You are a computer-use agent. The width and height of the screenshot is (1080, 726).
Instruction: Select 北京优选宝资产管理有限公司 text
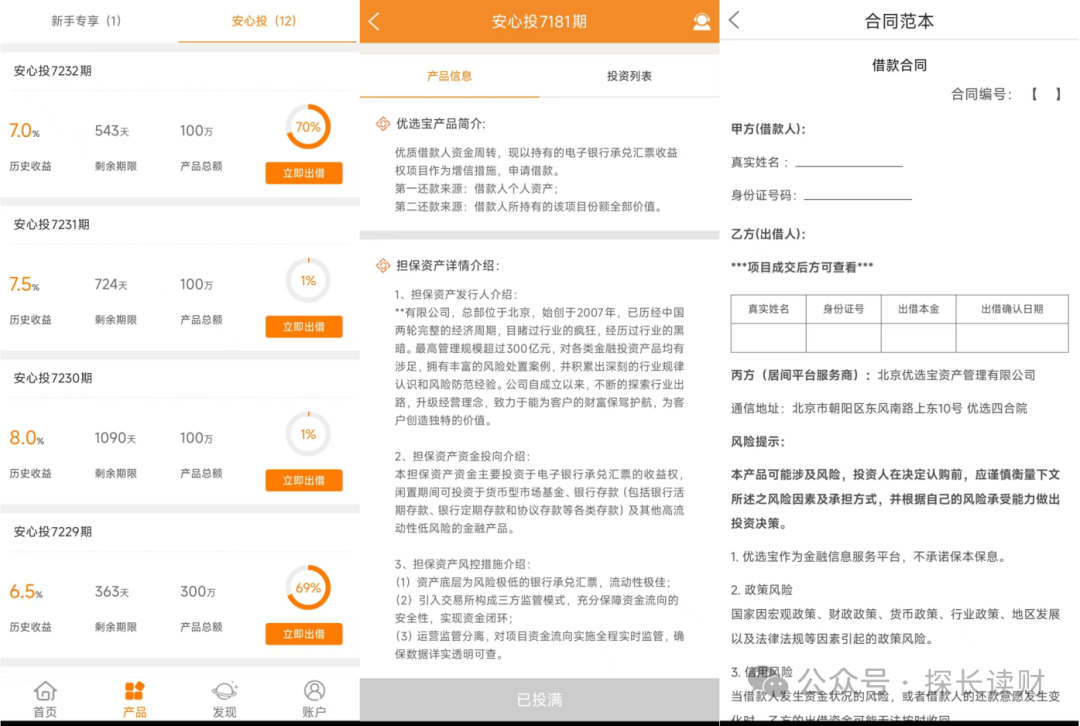click(x=957, y=375)
